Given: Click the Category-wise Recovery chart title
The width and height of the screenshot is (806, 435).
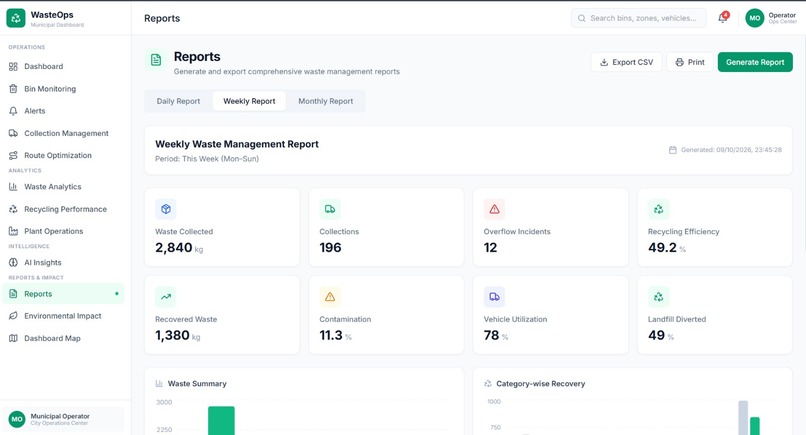Looking at the screenshot, I should pos(541,384).
